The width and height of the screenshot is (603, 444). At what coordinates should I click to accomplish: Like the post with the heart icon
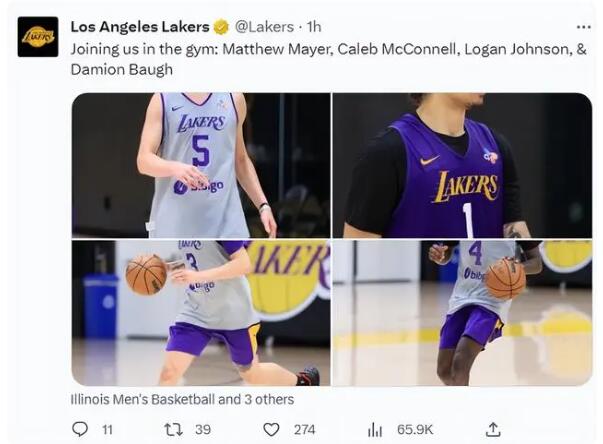tap(271, 428)
